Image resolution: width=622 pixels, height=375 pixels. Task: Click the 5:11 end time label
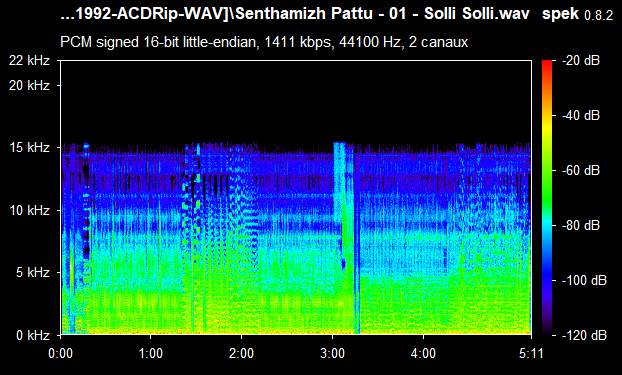click(x=531, y=353)
